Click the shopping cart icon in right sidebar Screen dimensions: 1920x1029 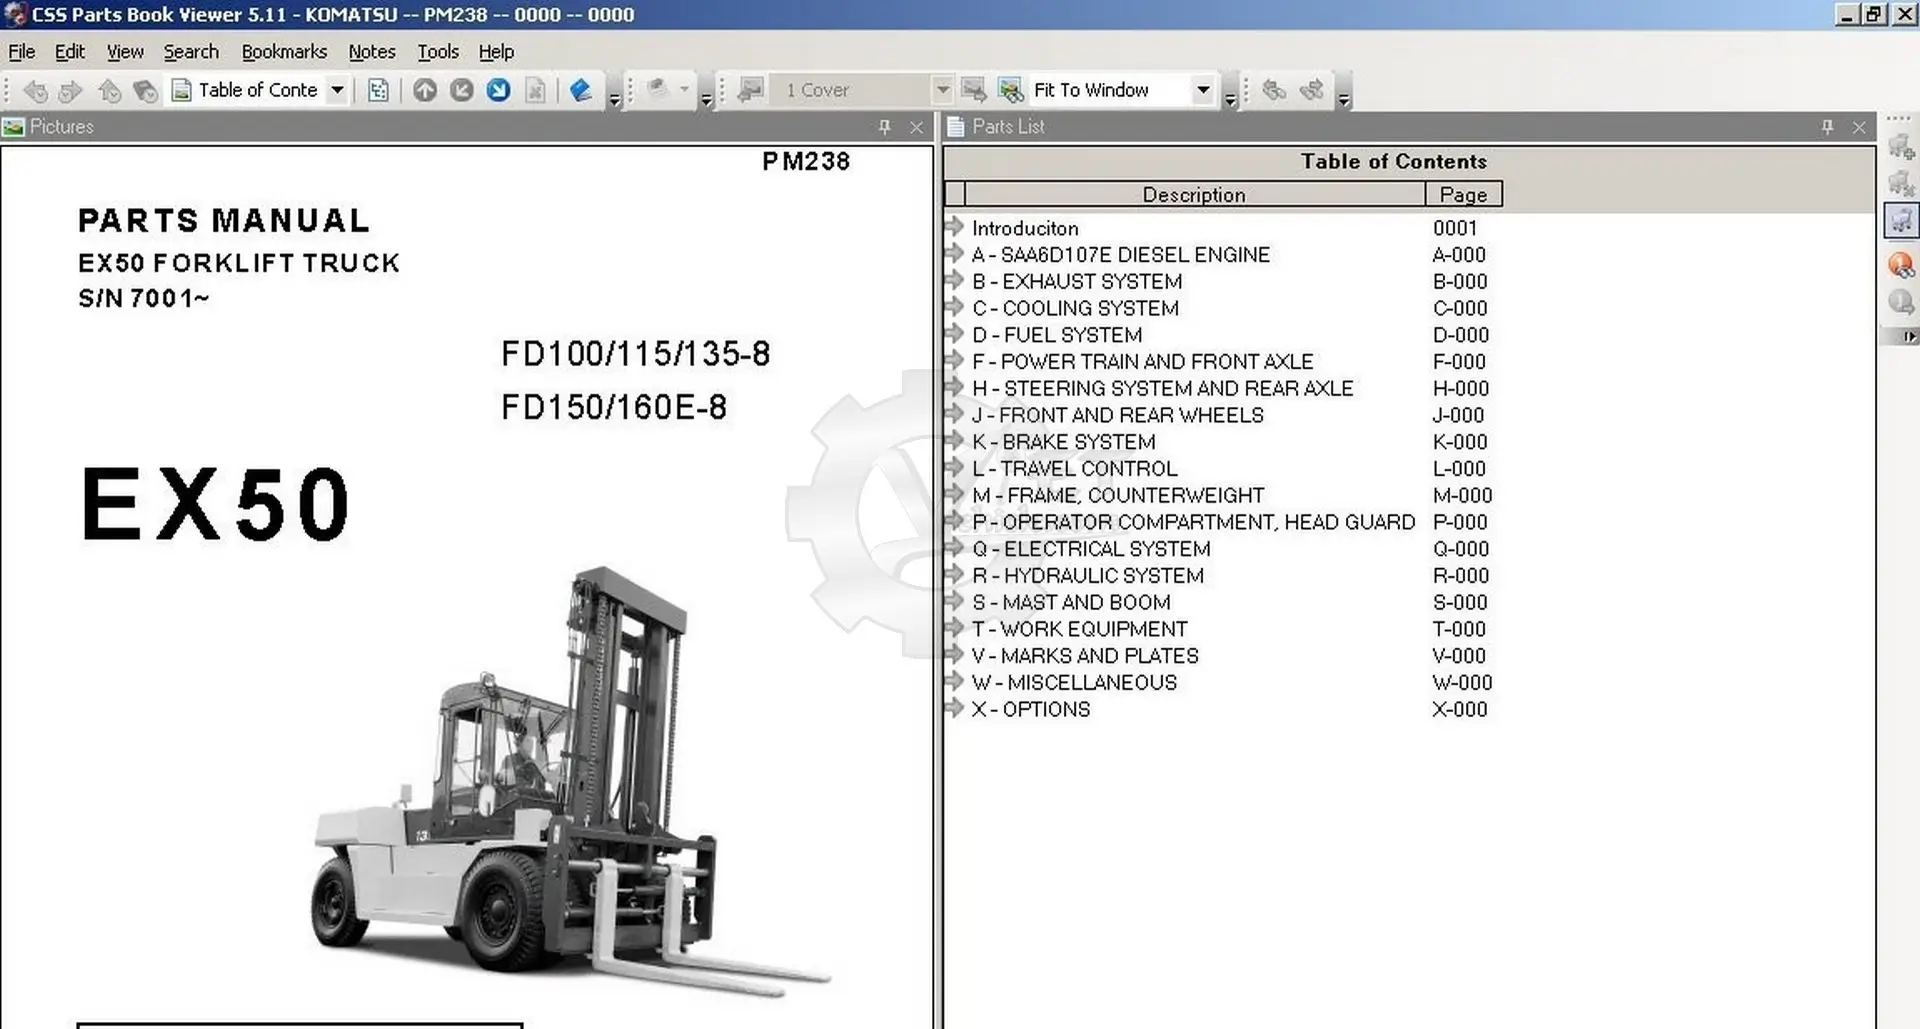point(1901,220)
